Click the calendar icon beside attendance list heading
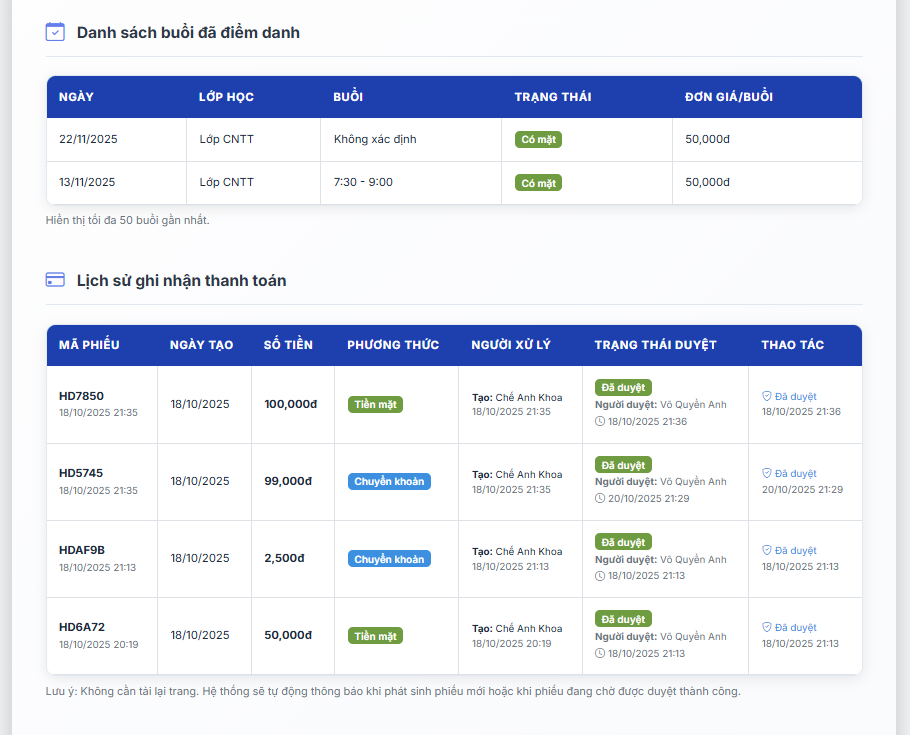The width and height of the screenshot is (910, 735). [55, 32]
